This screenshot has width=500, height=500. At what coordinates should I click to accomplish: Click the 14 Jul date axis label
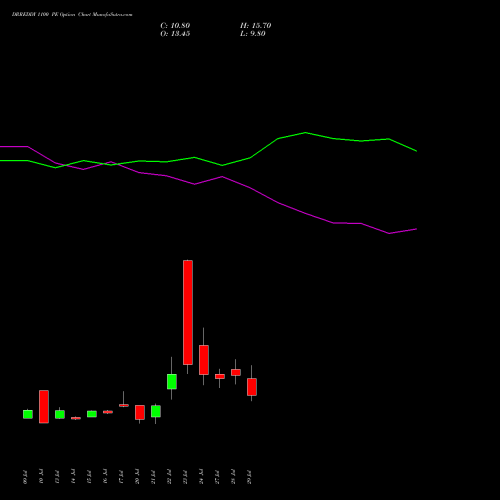[73, 477]
